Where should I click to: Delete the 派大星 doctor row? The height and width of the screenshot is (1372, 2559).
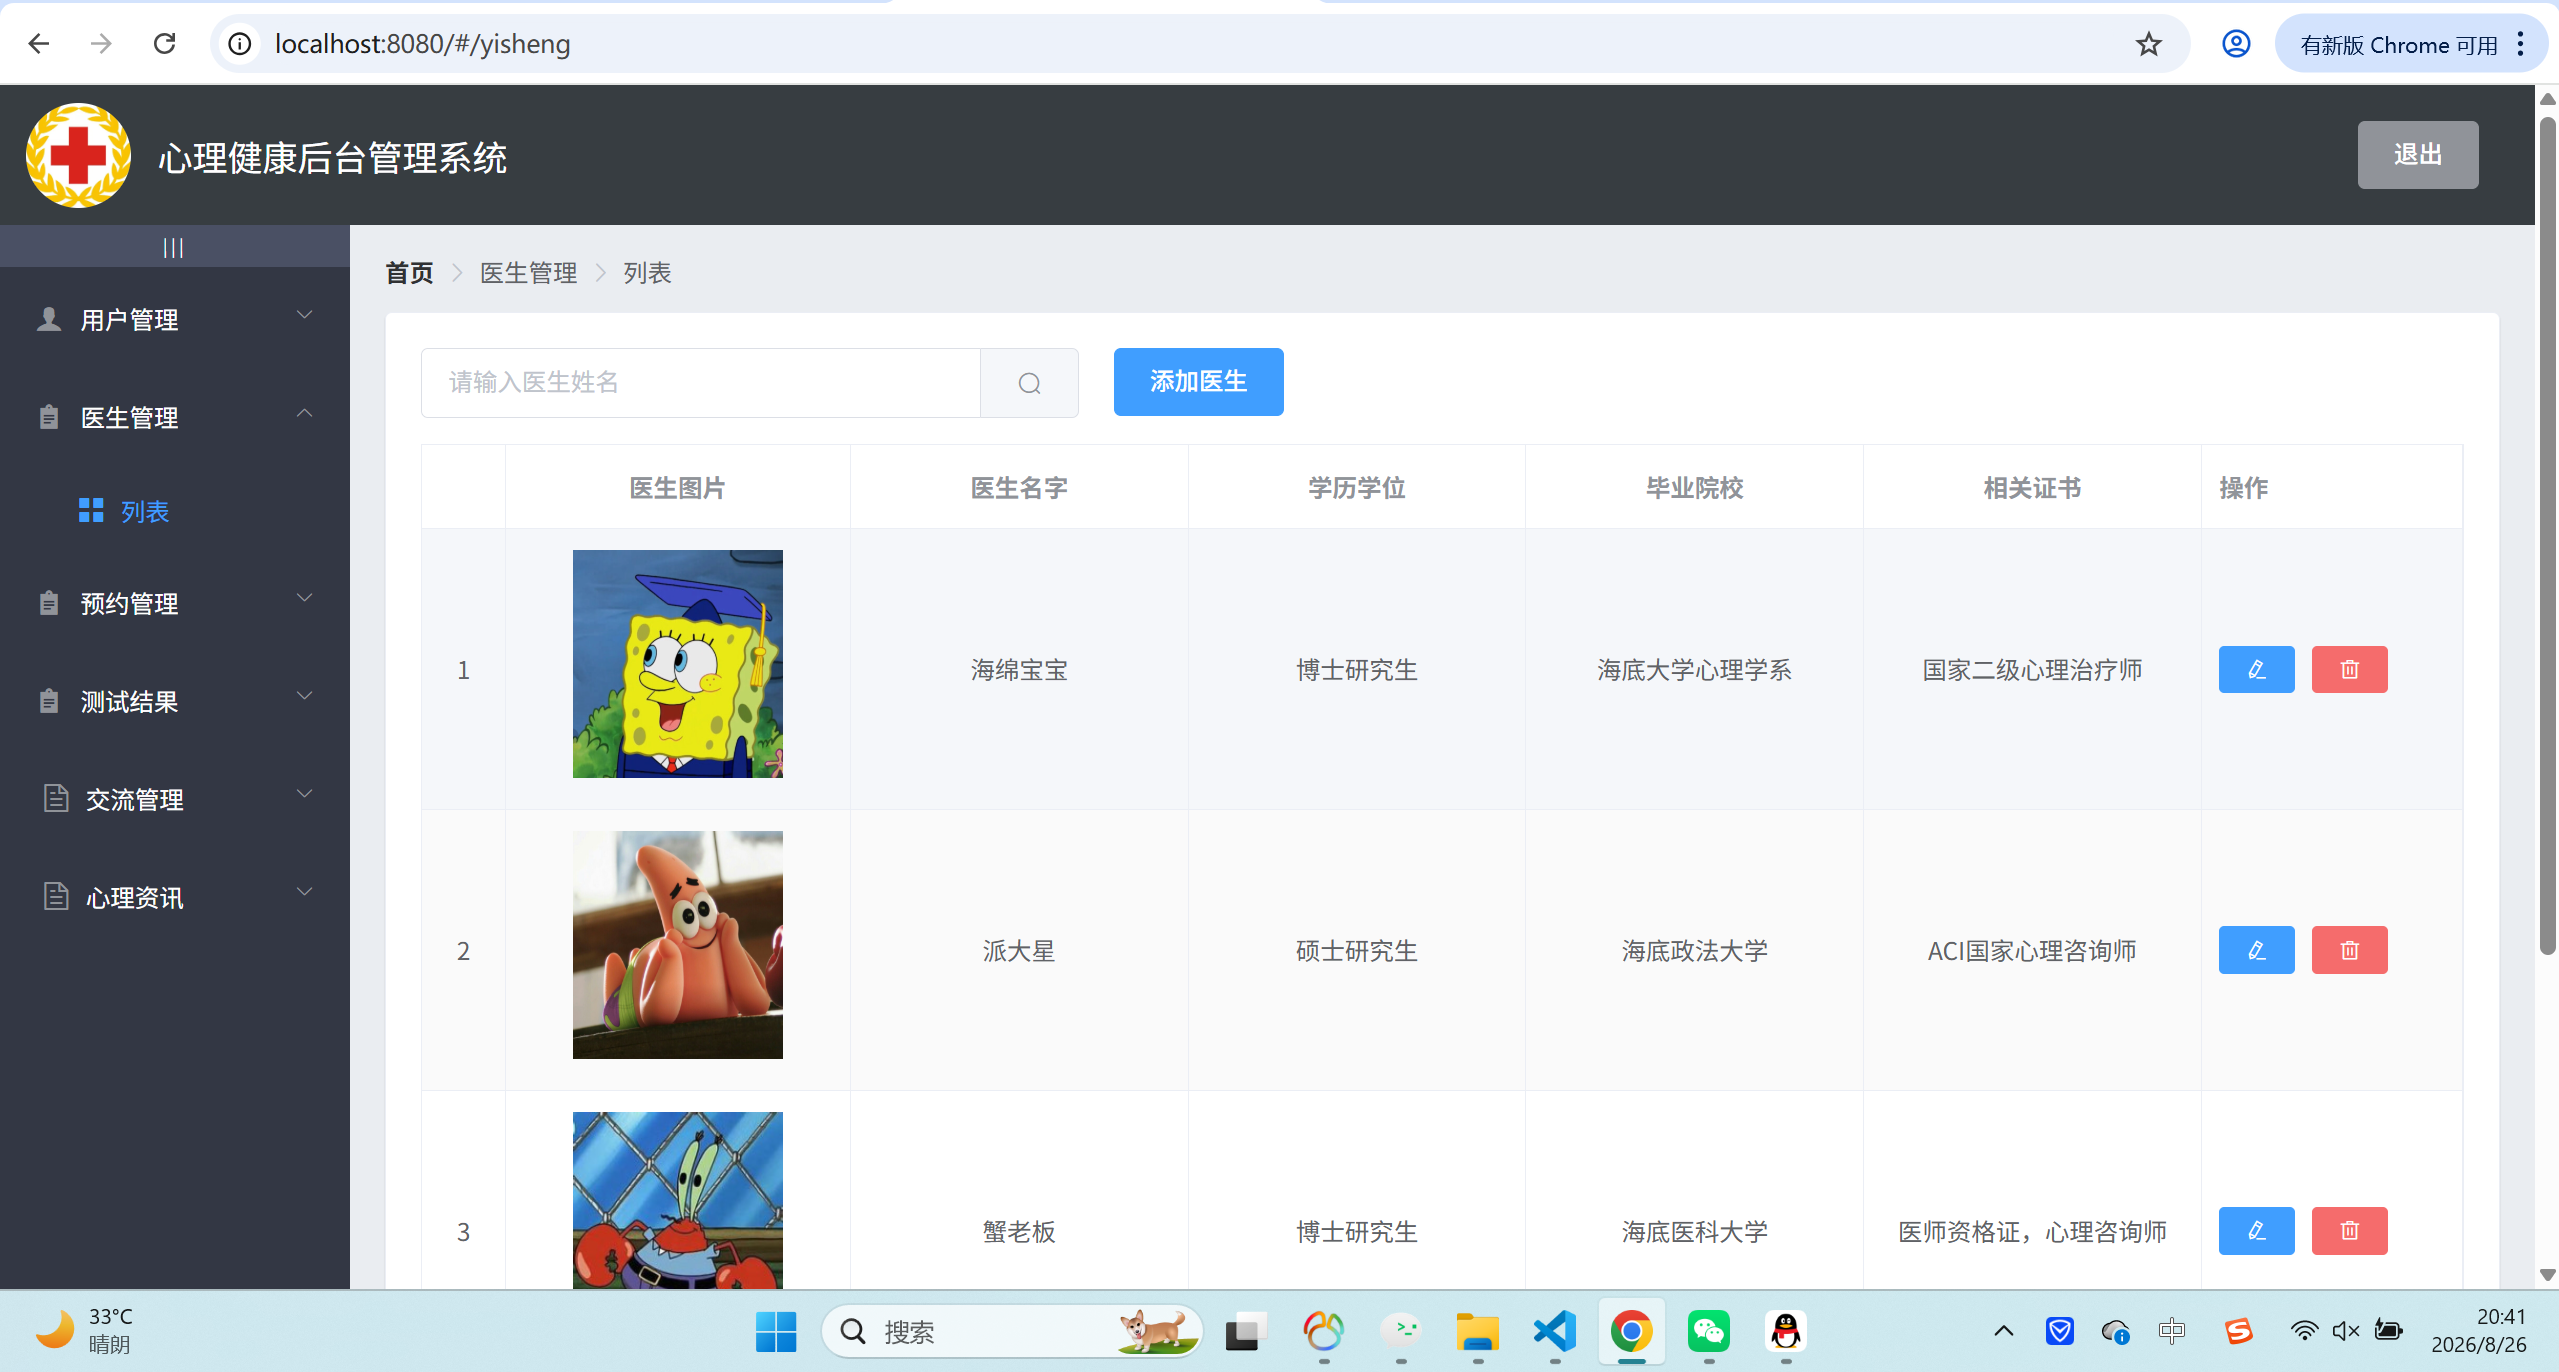(2349, 950)
